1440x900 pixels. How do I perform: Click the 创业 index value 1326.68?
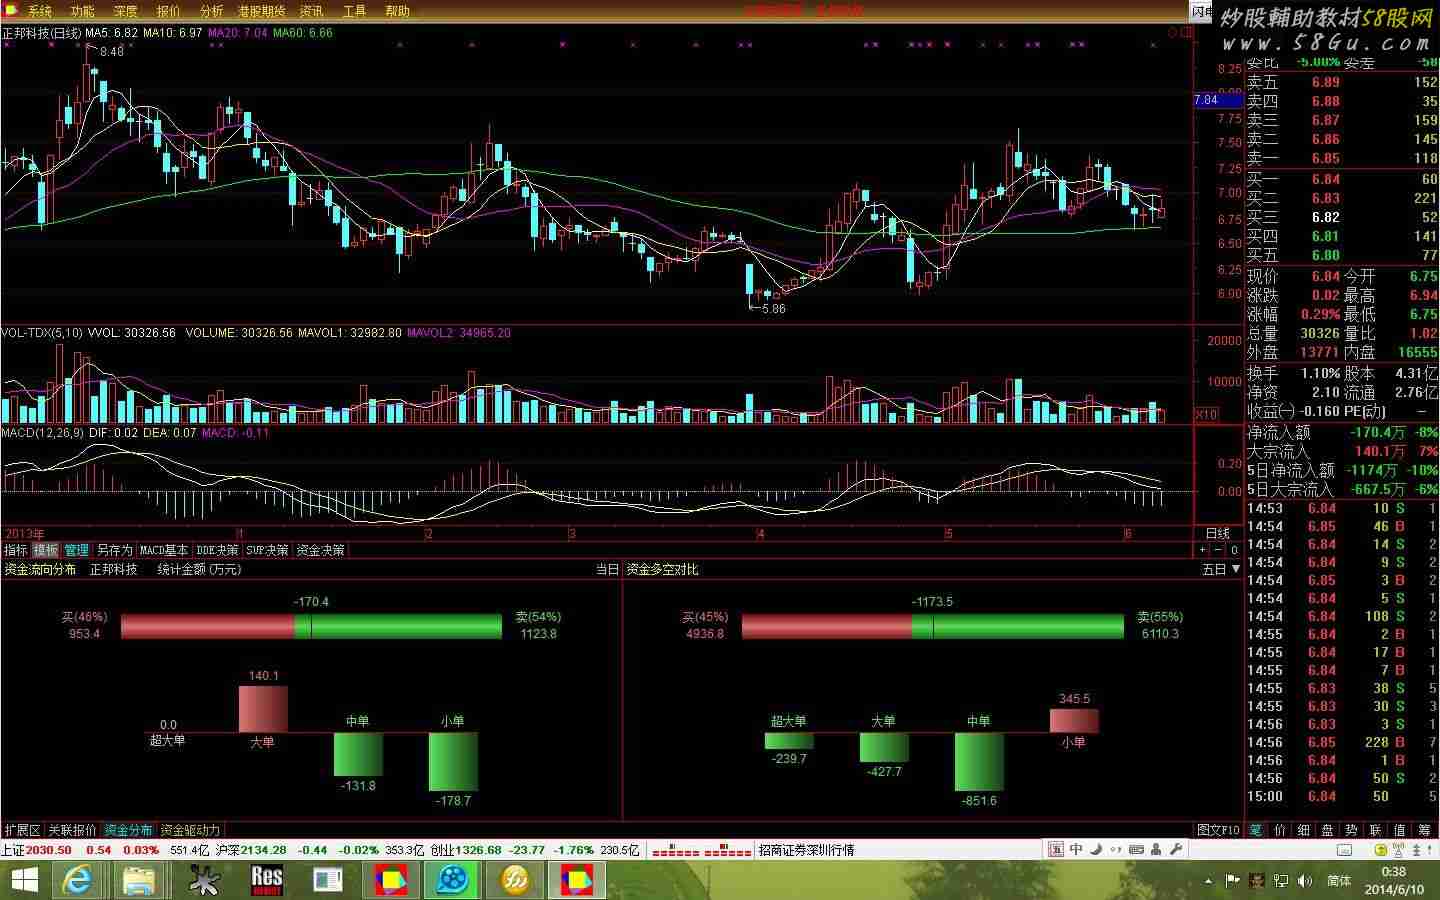(479, 850)
